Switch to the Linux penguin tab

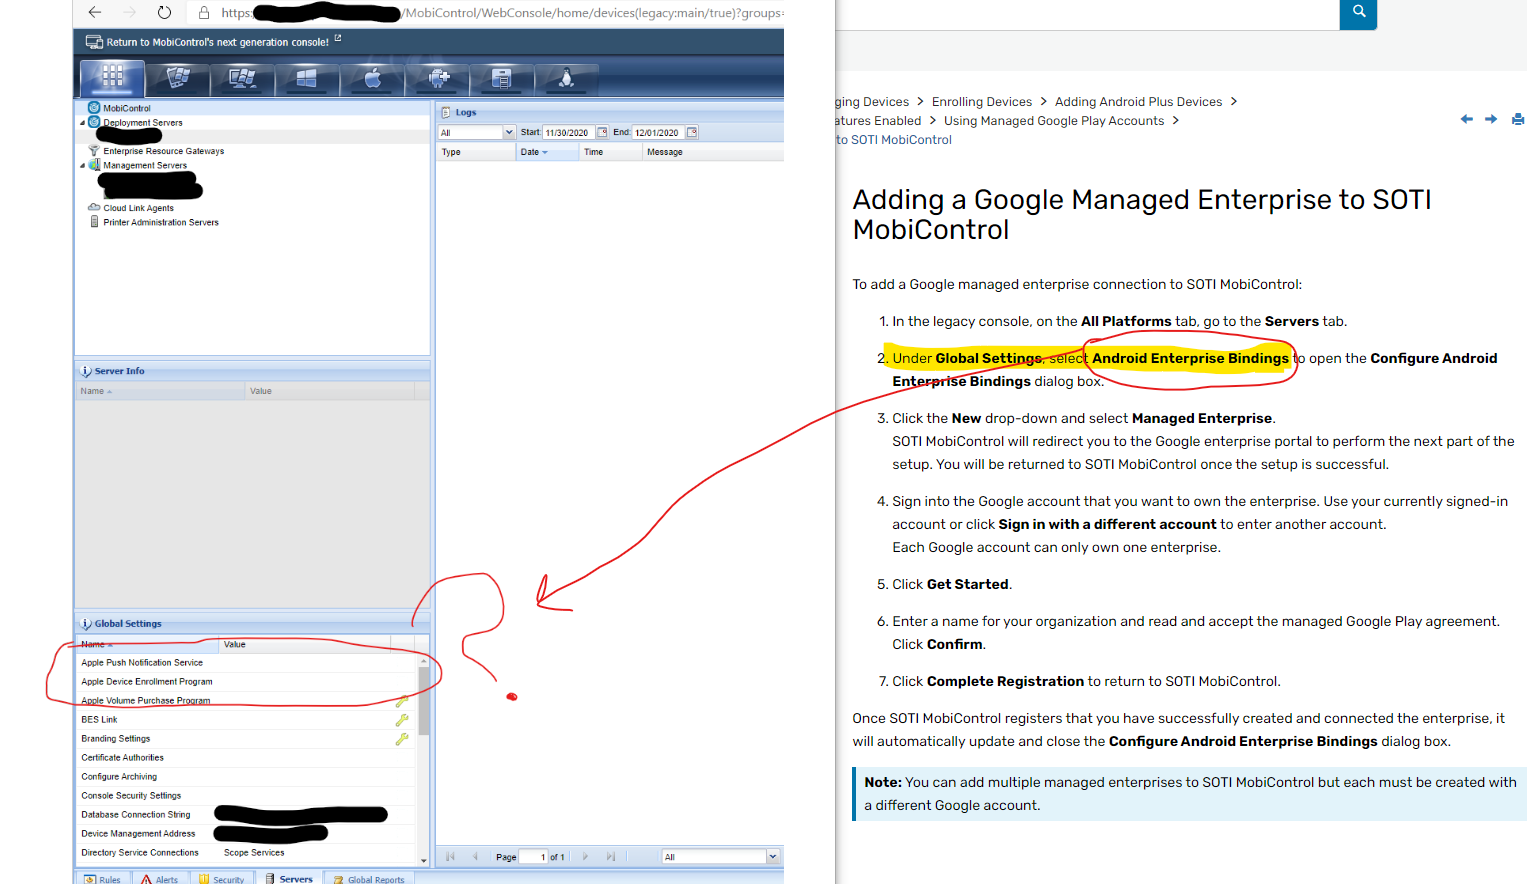[x=566, y=79]
